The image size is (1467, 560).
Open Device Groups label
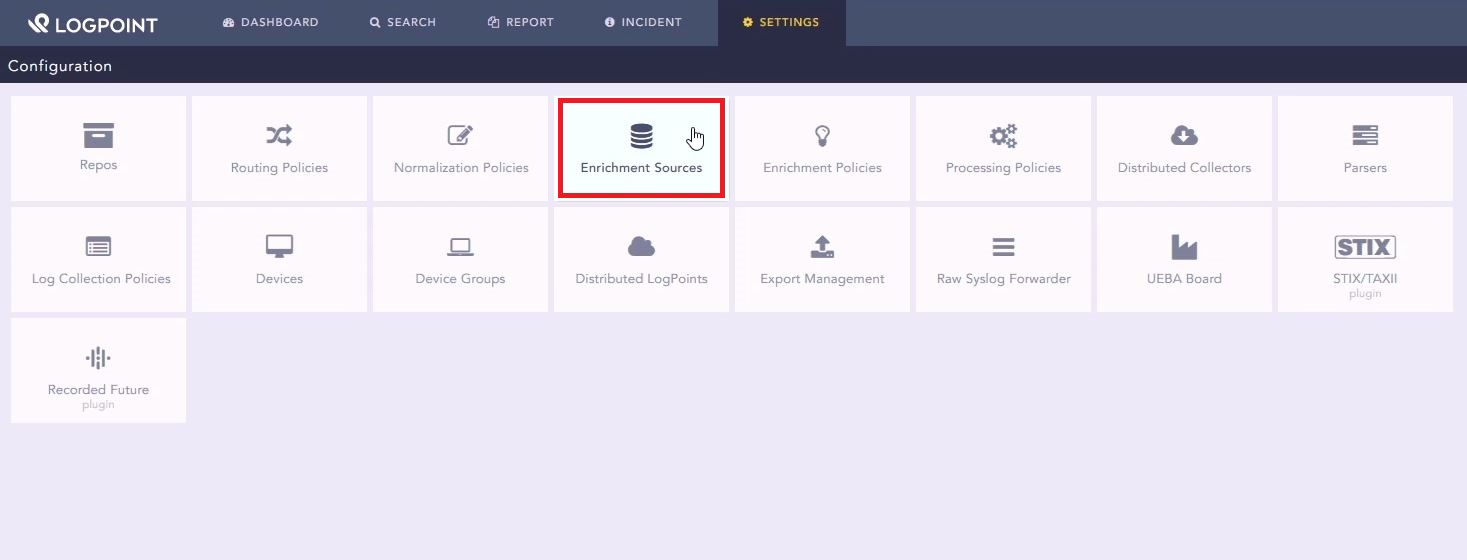click(460, 279)
